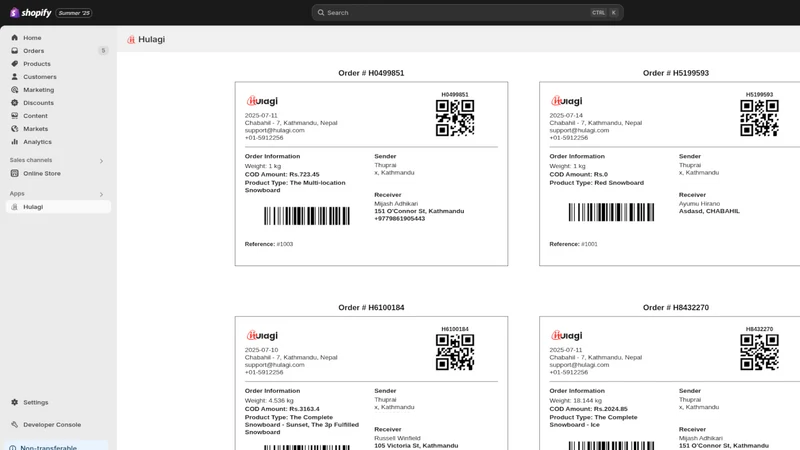Click the Discounts badge icon
This screenshot has width=800, height=450.
click(x=14, y=103)
